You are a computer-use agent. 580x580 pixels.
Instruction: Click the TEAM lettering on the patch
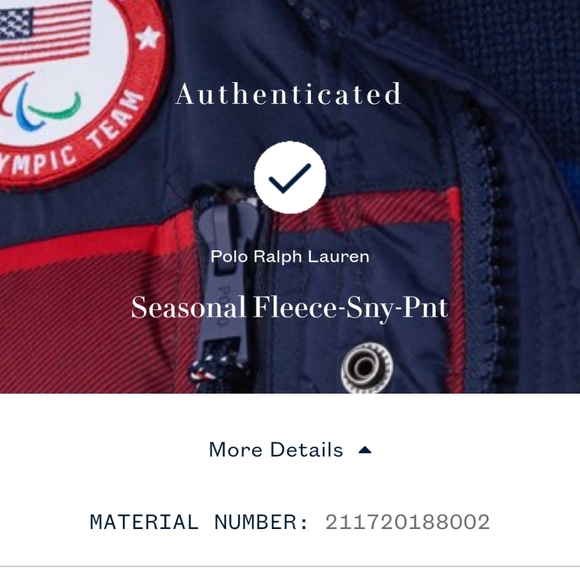(x=116, y=118)
